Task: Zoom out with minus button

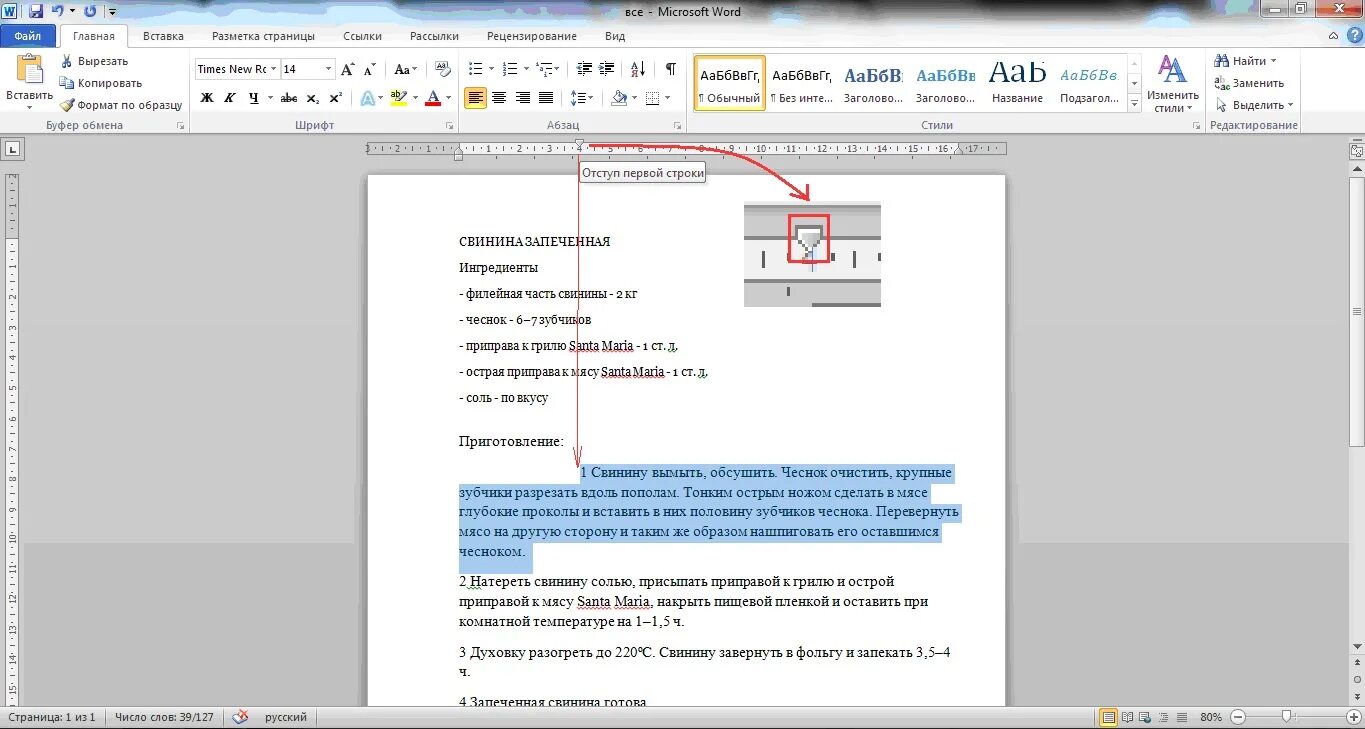Action: (x=1238, y=717)
